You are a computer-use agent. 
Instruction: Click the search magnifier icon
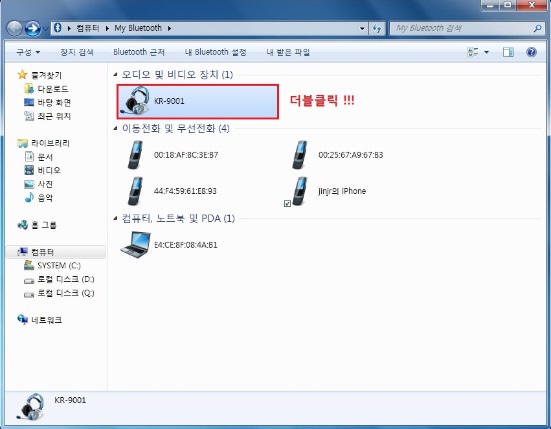(x=537, y=28)
